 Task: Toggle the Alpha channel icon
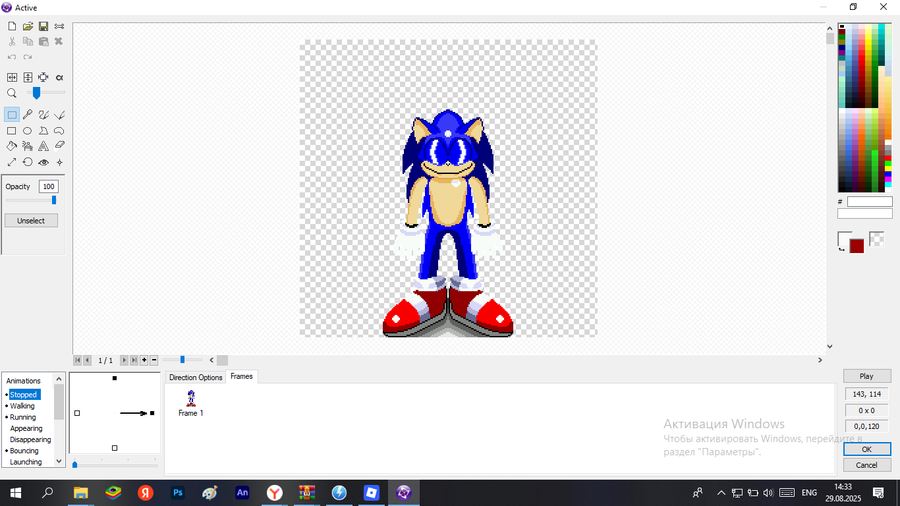(59, 77)
